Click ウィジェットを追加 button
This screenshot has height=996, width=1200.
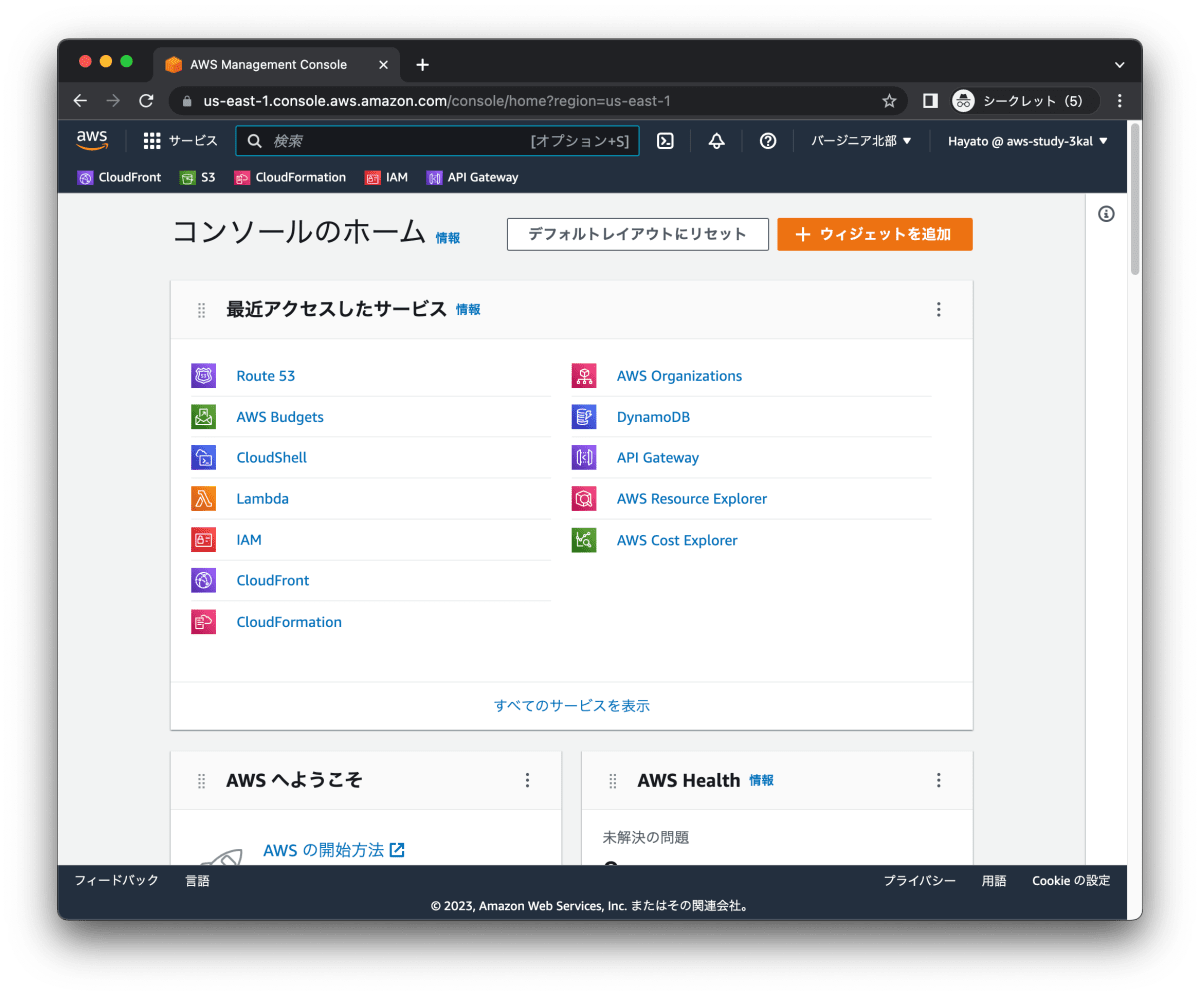tap(875, 234)
